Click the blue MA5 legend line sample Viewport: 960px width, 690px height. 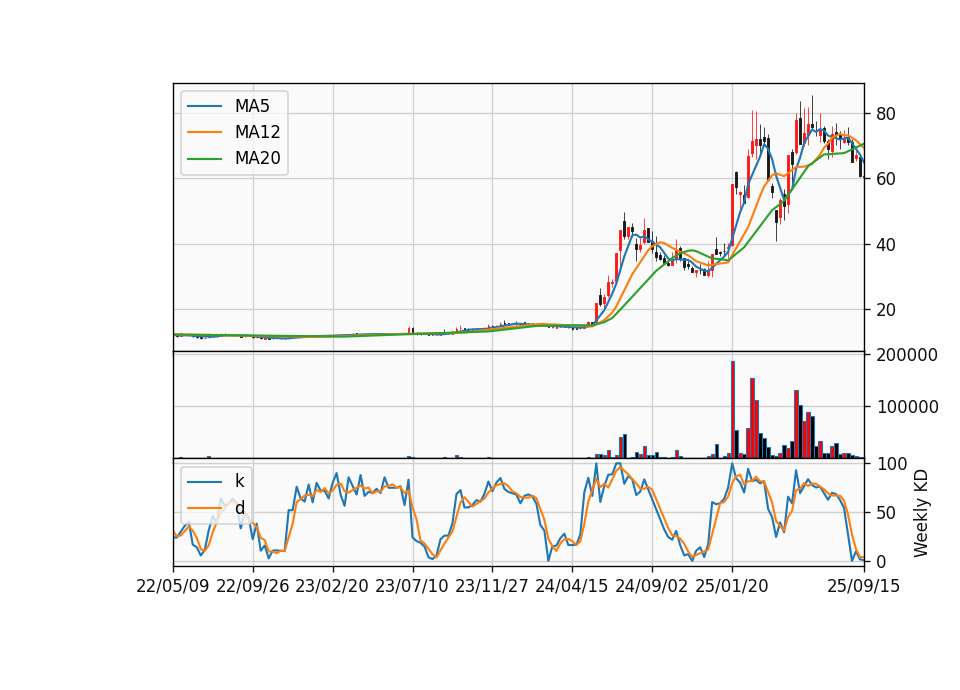coord(204,106)
